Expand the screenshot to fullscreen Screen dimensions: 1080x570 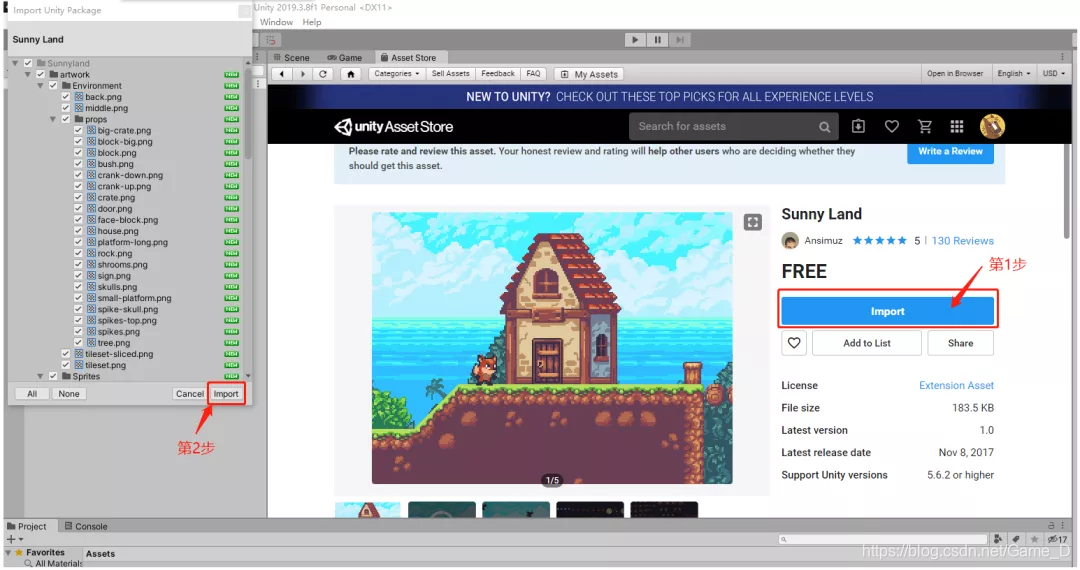point(752,222)
